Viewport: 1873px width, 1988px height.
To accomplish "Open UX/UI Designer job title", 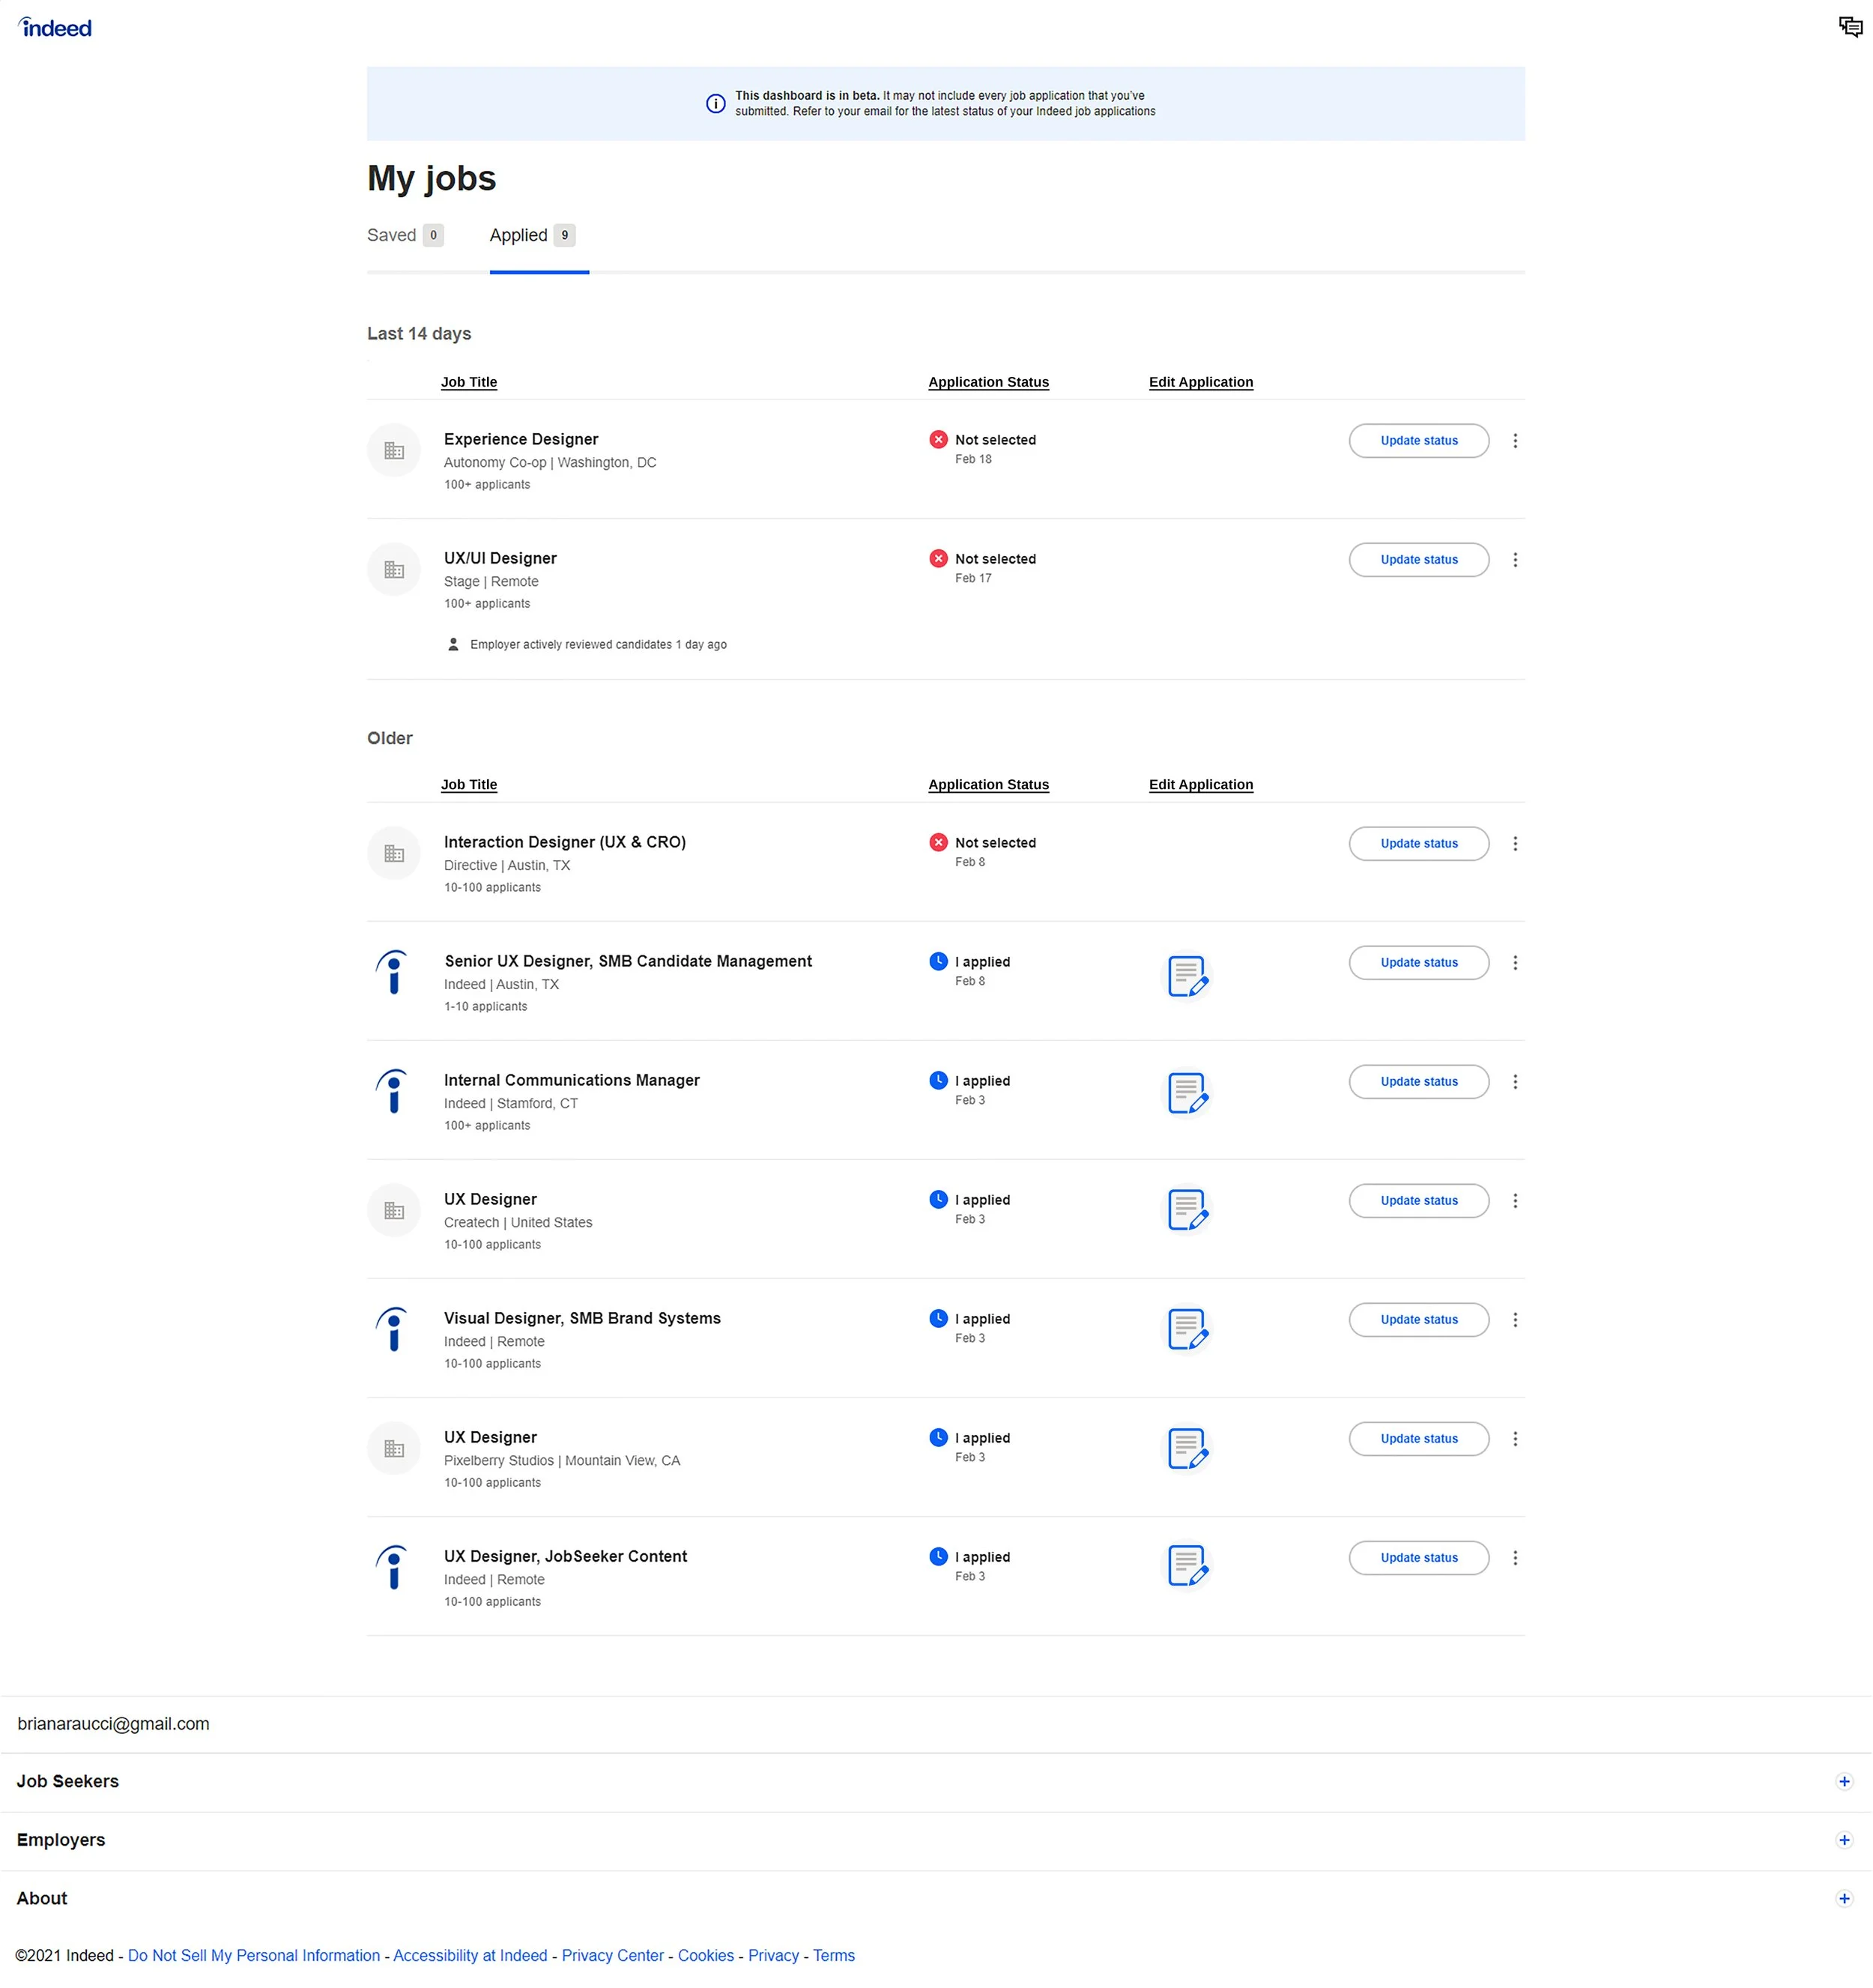I will click(500, 559).
